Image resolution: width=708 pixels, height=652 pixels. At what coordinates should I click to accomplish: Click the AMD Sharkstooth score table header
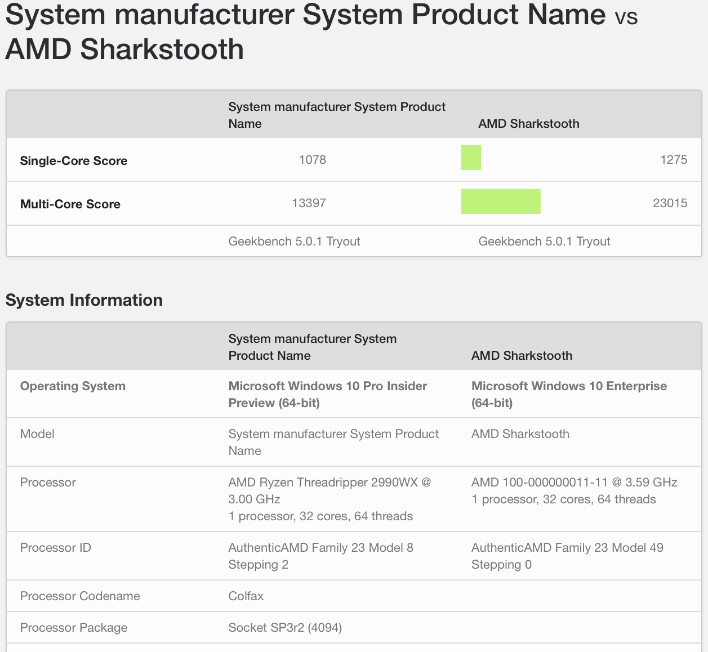coord(529,124)
